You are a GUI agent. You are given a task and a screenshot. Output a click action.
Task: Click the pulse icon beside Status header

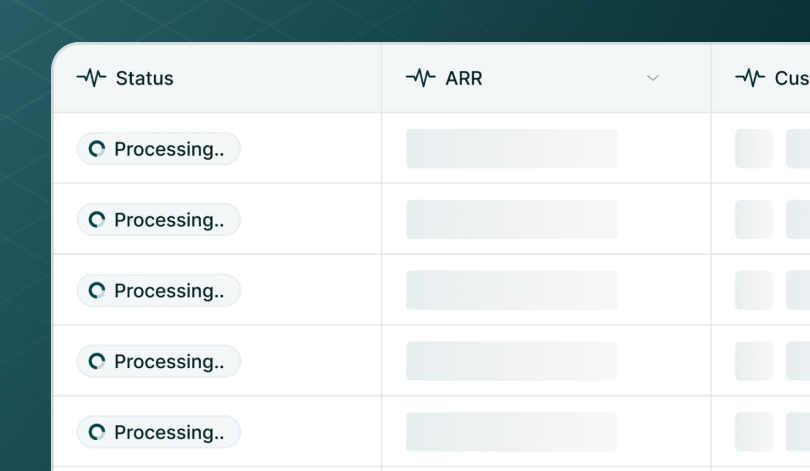tap(91, 78)
